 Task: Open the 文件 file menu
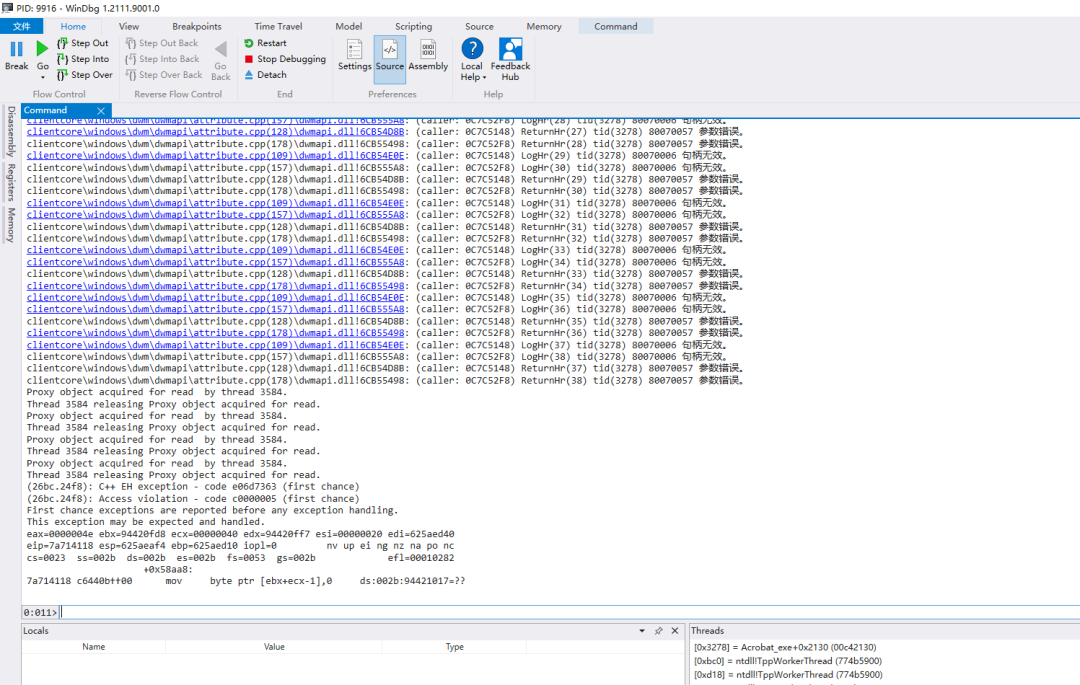(21, 26)
